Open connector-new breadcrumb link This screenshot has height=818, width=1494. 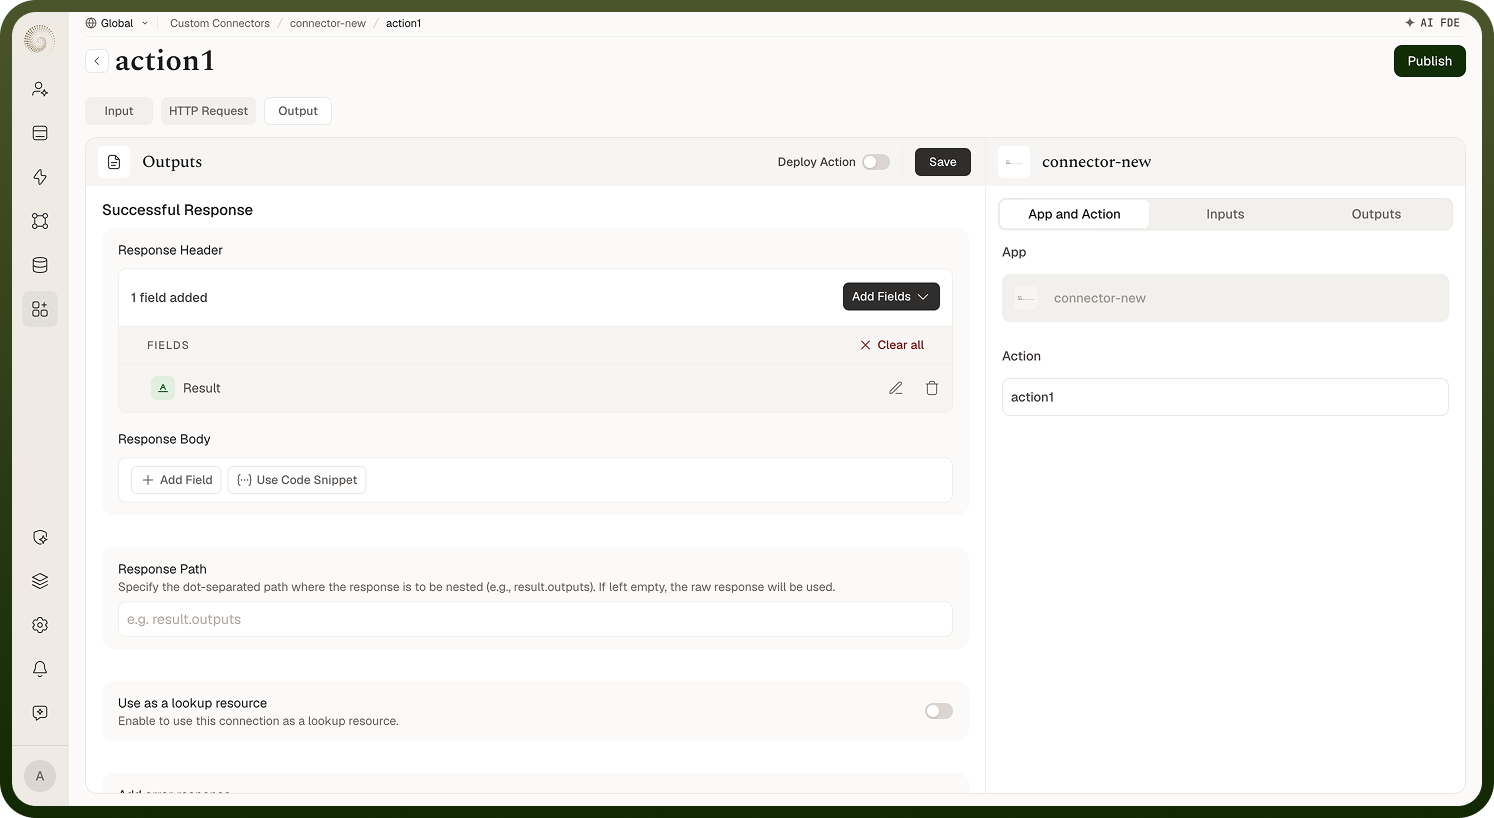328,23
